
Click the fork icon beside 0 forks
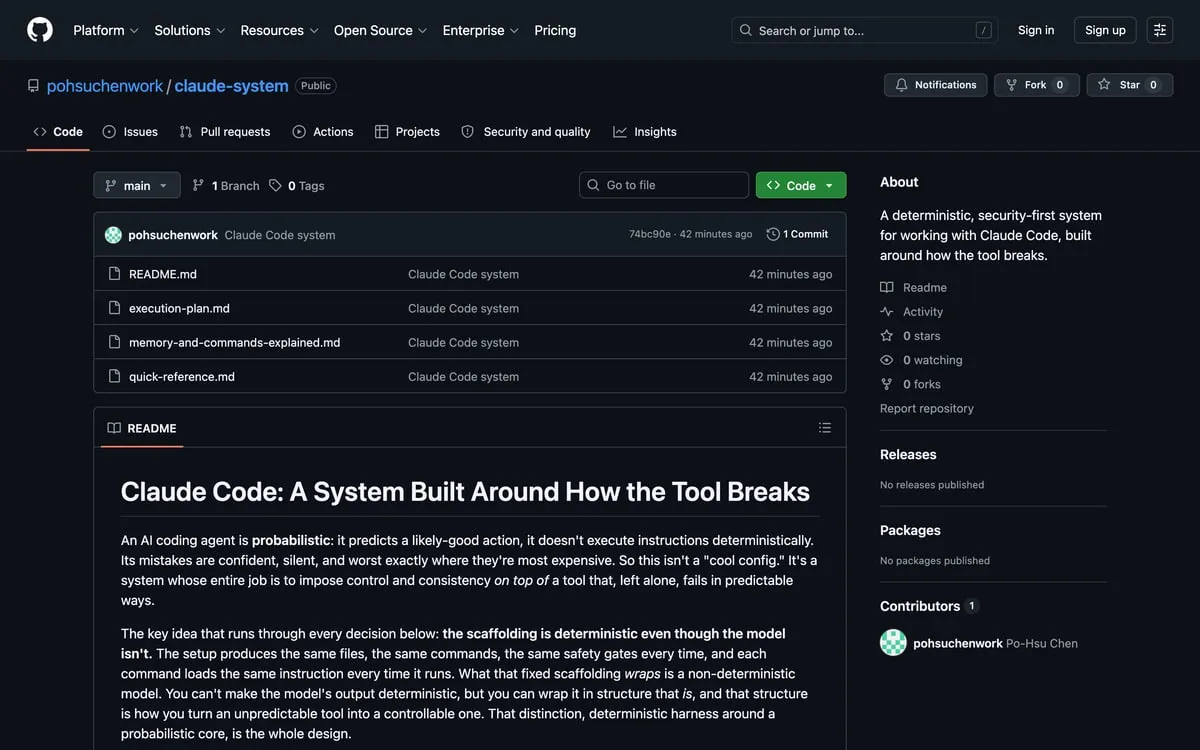coord(887,384)
